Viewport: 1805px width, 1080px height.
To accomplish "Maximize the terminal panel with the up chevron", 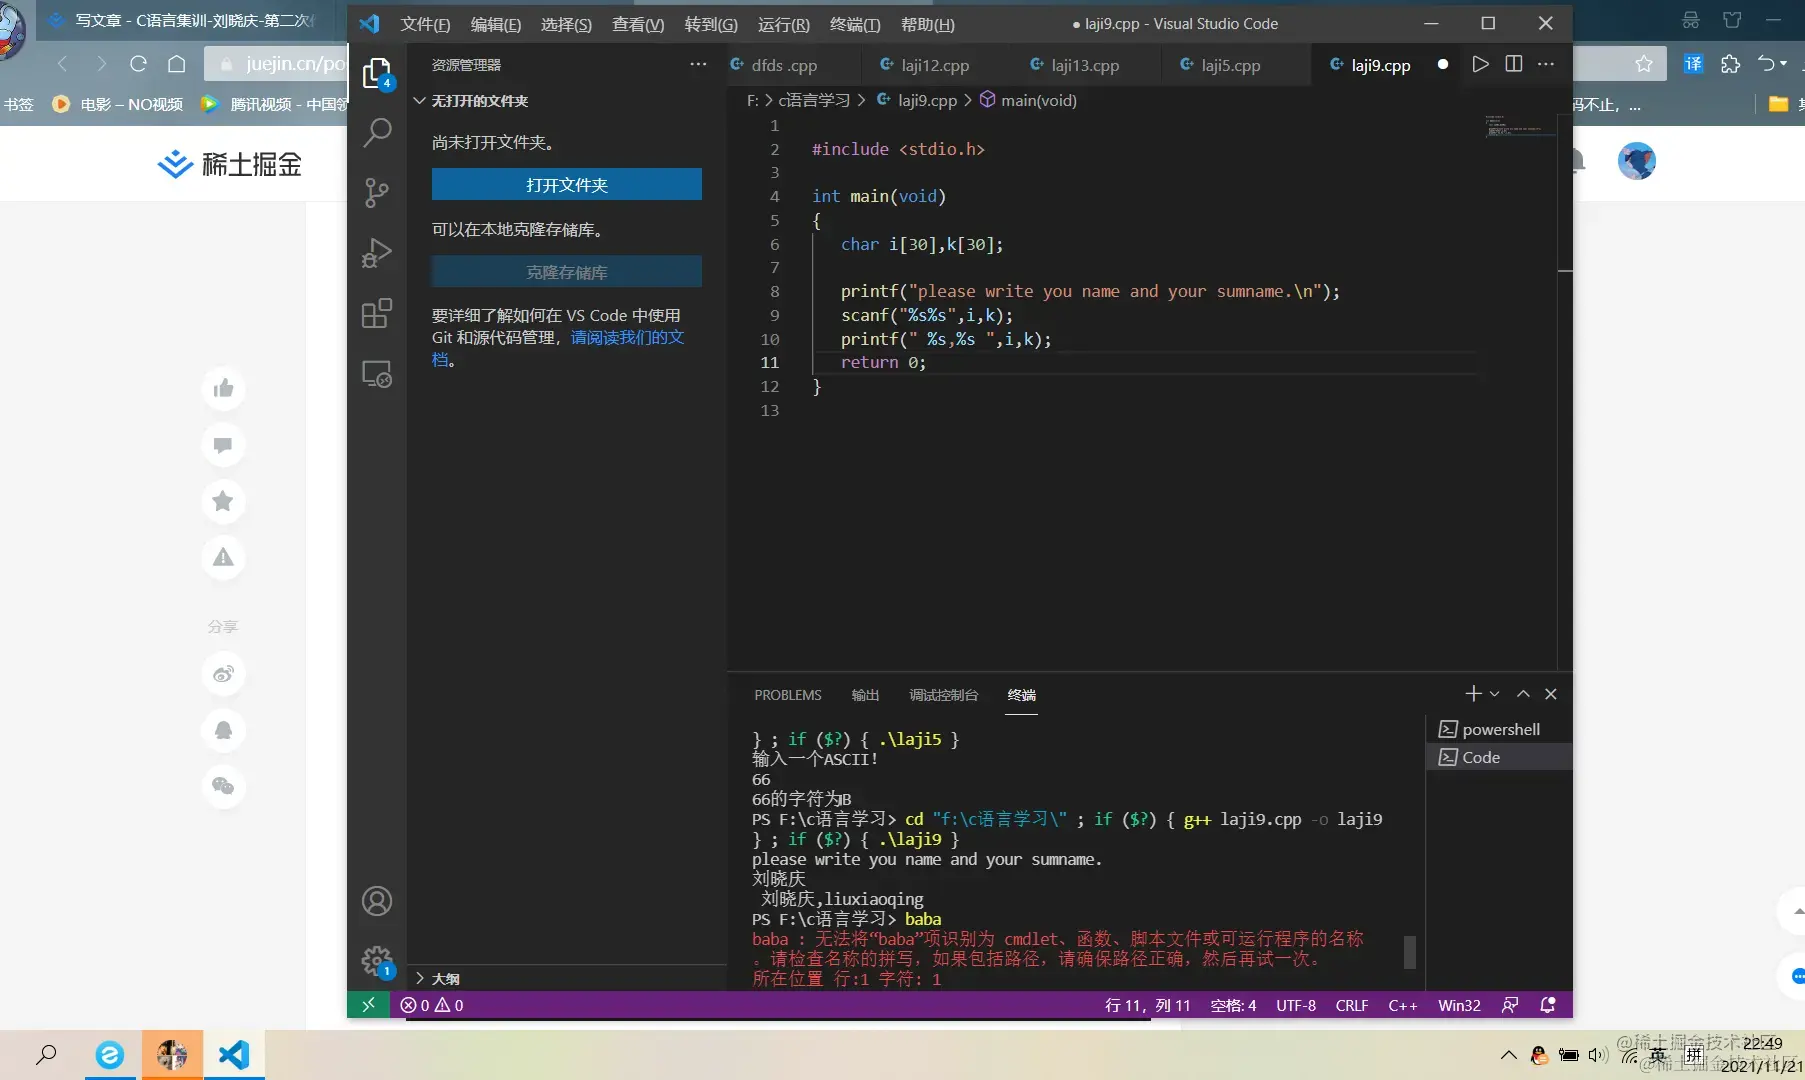I will coord(1523,694).
